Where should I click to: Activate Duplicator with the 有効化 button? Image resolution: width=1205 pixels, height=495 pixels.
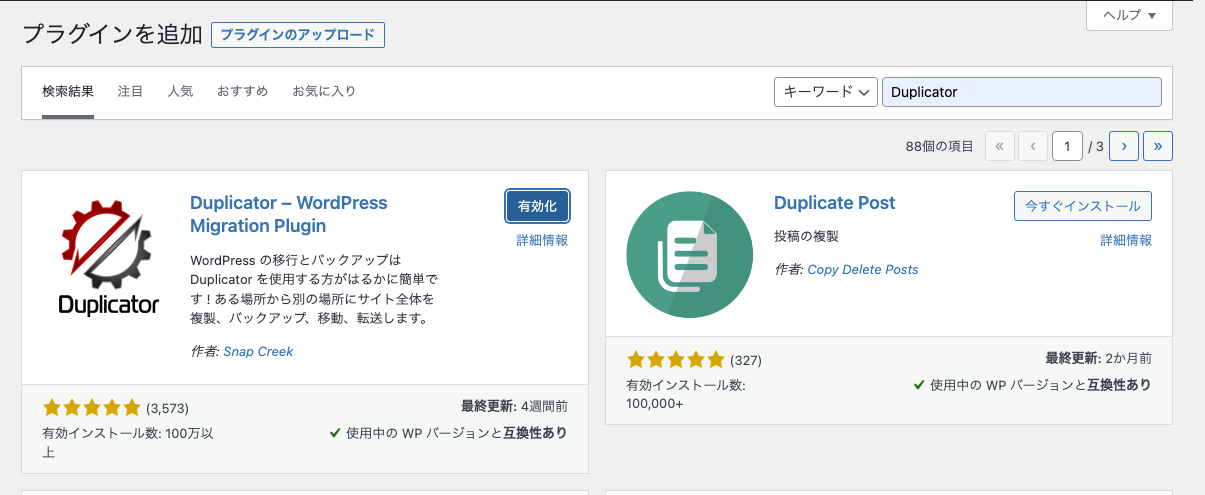pos(538,206)
